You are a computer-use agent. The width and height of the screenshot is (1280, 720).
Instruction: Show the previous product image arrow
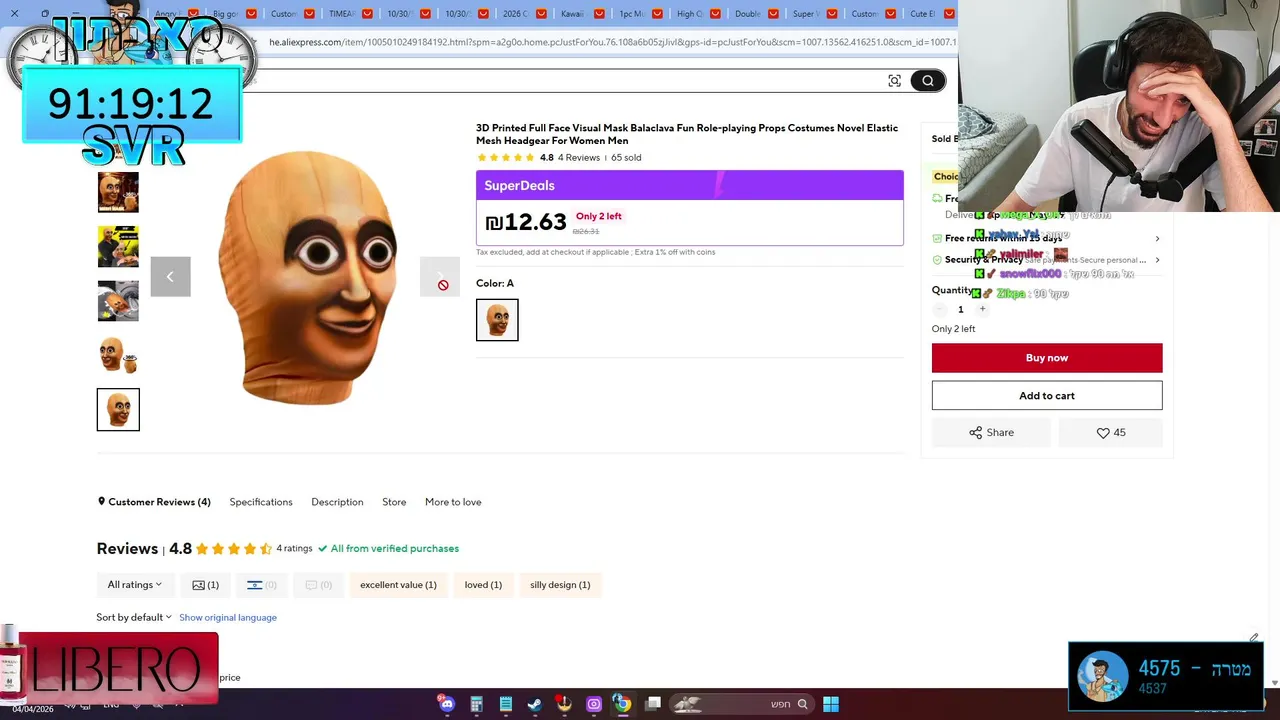tap(170, 277)
